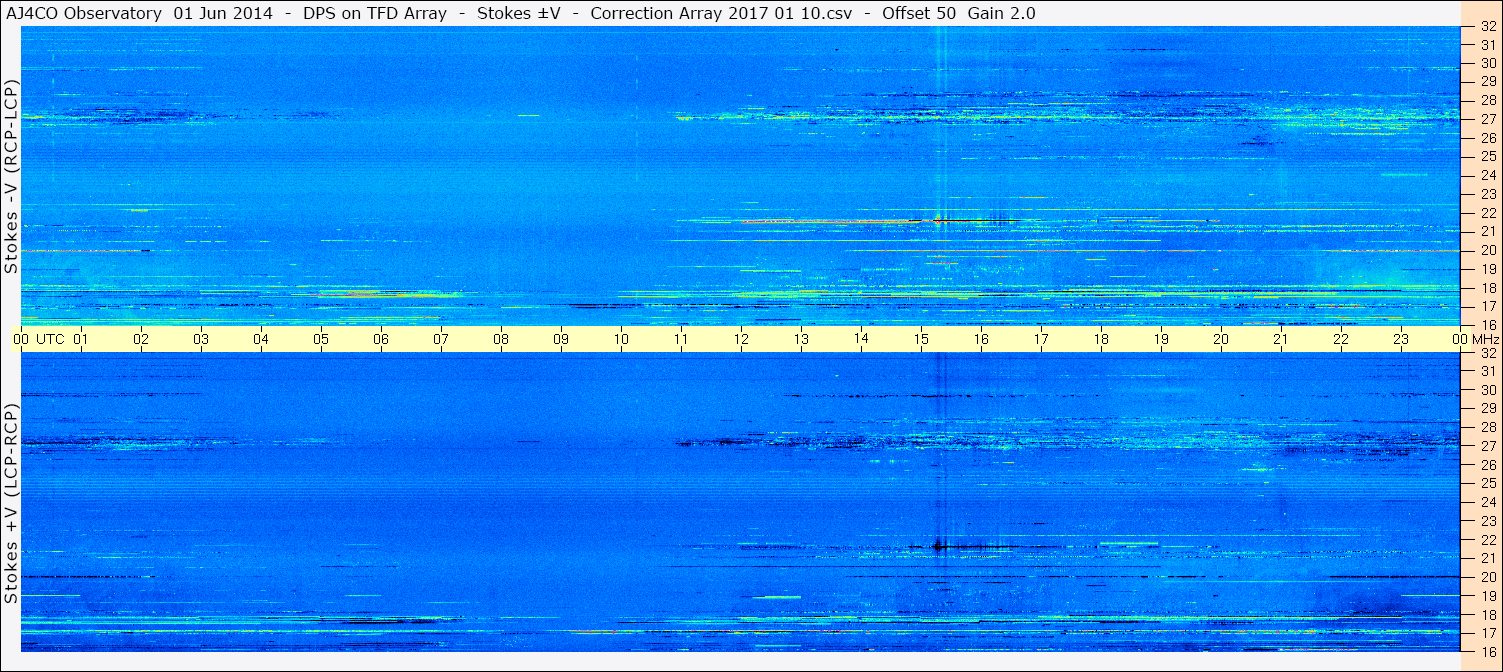Select hour 22 on the UTC time axis
1503x672 pixels.
click(x=1341, y=339)
